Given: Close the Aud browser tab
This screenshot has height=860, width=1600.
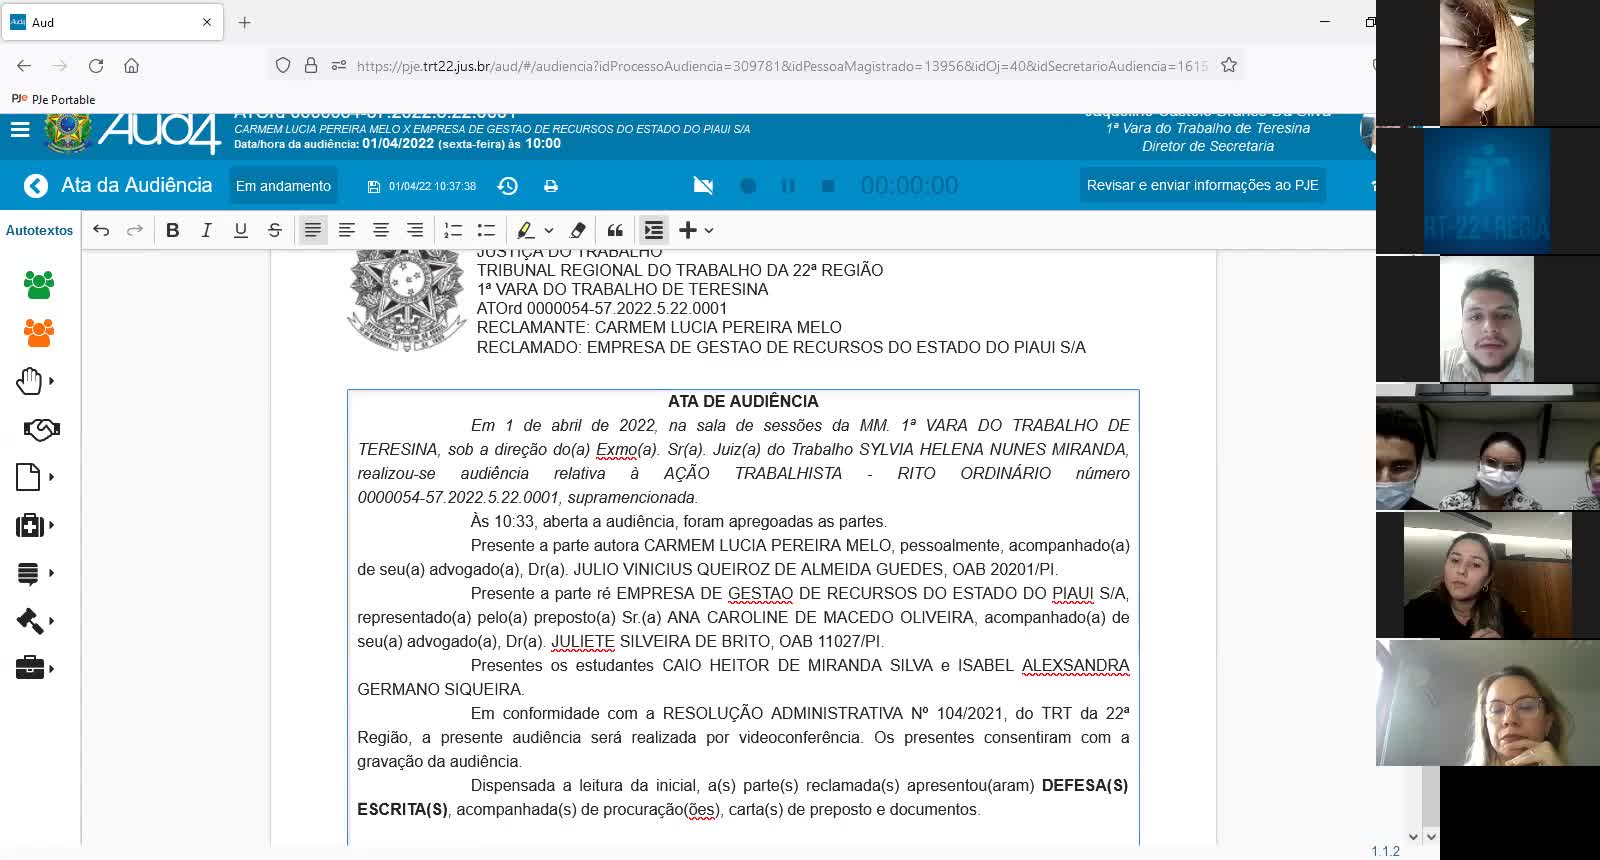Looking at the screenshot, I should 207,22.
